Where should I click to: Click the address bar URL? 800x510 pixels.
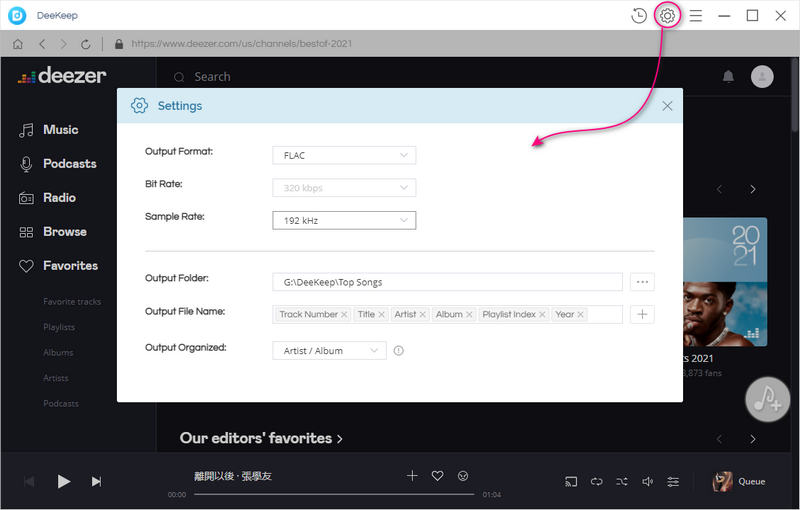[242, 44]
